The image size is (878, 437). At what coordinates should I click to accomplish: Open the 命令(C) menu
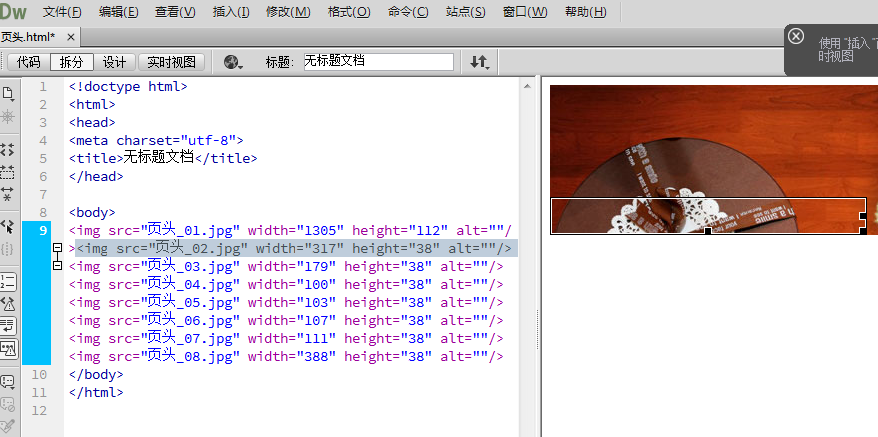[x=408, y=12]
